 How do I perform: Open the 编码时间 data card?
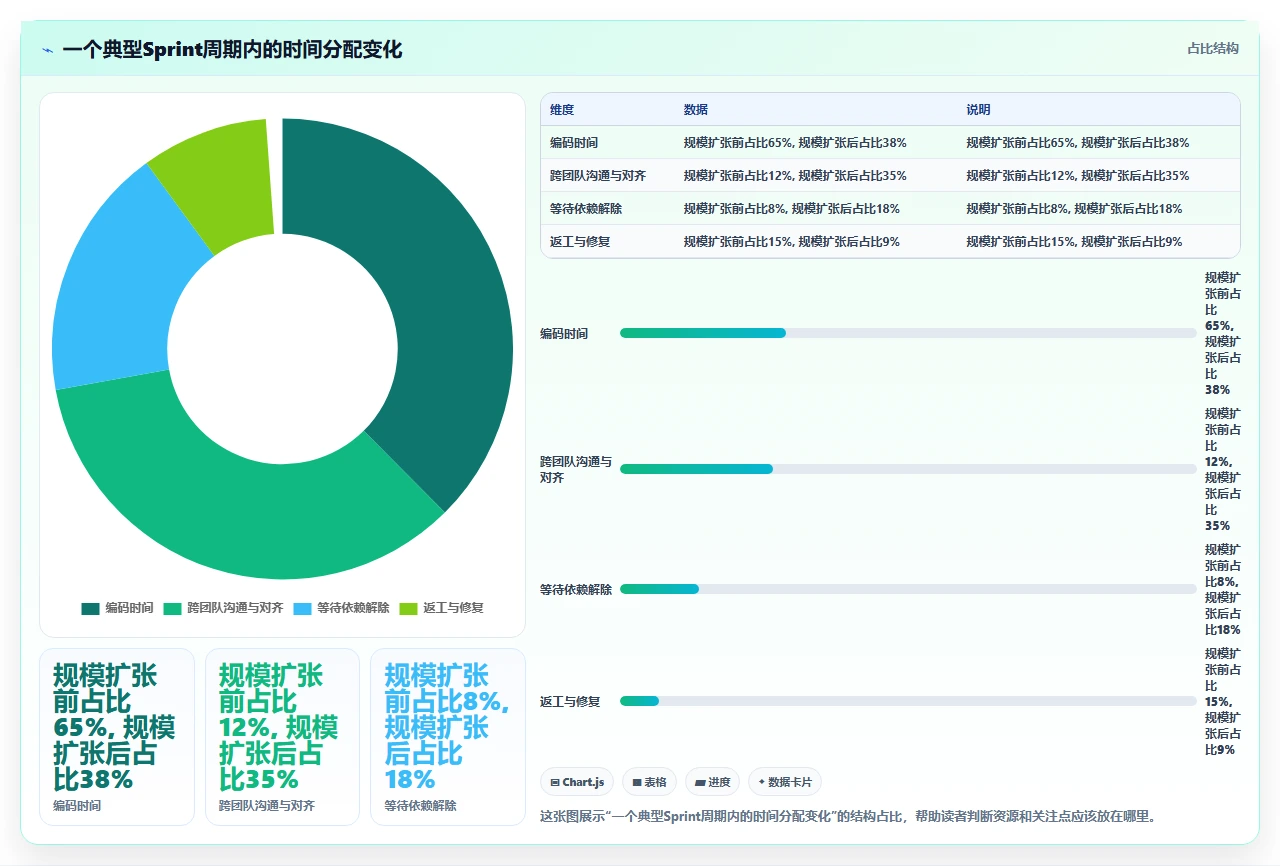(117, 737)
